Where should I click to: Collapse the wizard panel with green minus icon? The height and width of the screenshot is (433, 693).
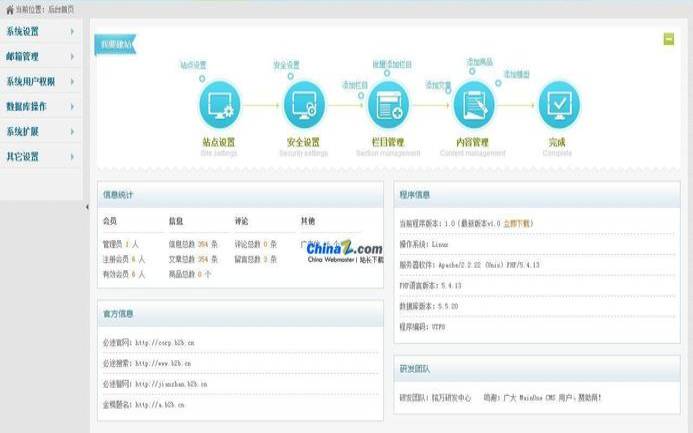(x=668, y=39)
